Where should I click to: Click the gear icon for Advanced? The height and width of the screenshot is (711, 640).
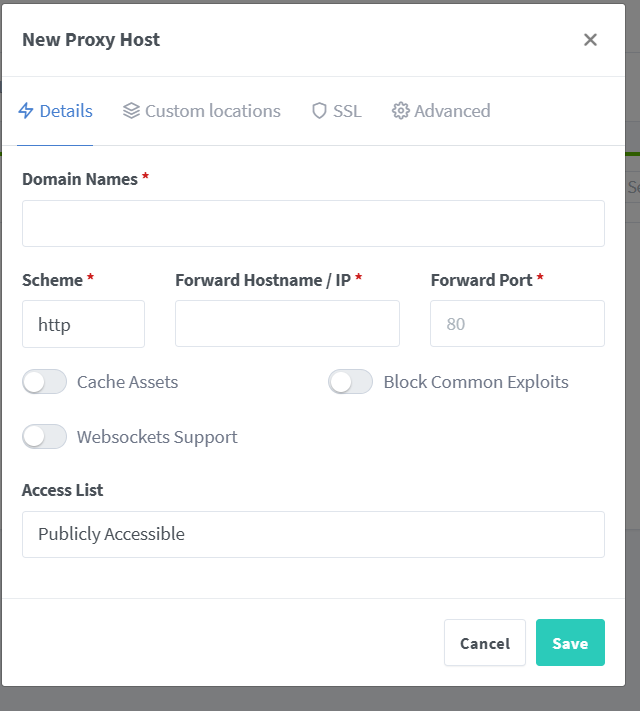(401, 111)
